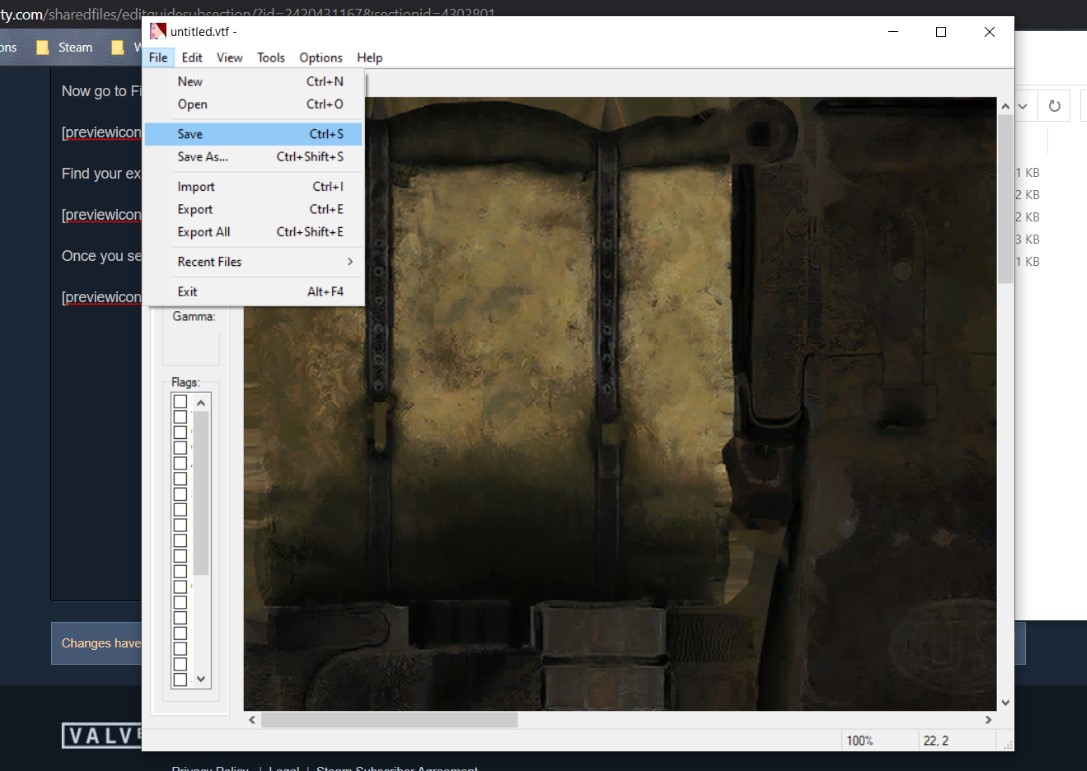Click the horizontal scrollbar thumb
Image resolution: width=1087 pixels, height=771 pixels.
click(389, 720)
